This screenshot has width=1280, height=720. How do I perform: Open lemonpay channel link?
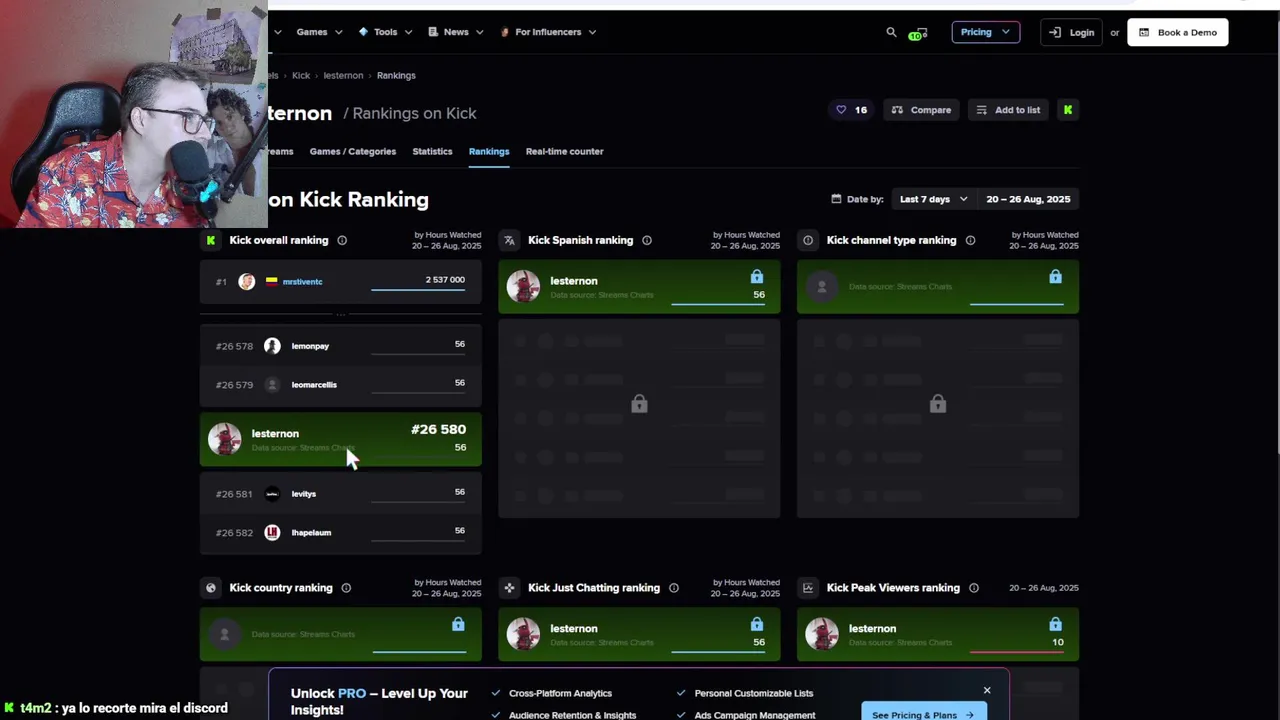310,346
